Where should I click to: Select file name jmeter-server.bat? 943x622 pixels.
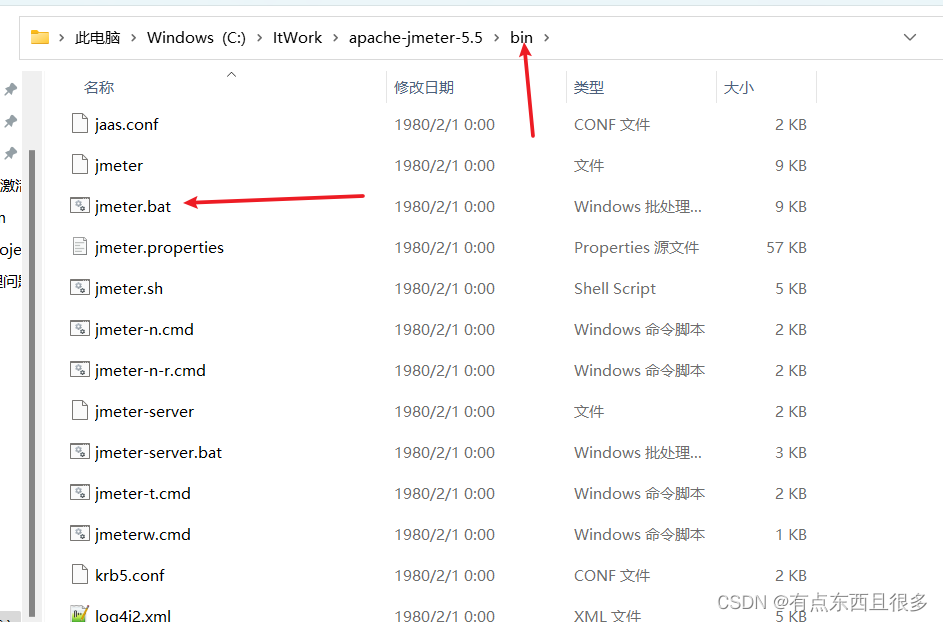158,452
